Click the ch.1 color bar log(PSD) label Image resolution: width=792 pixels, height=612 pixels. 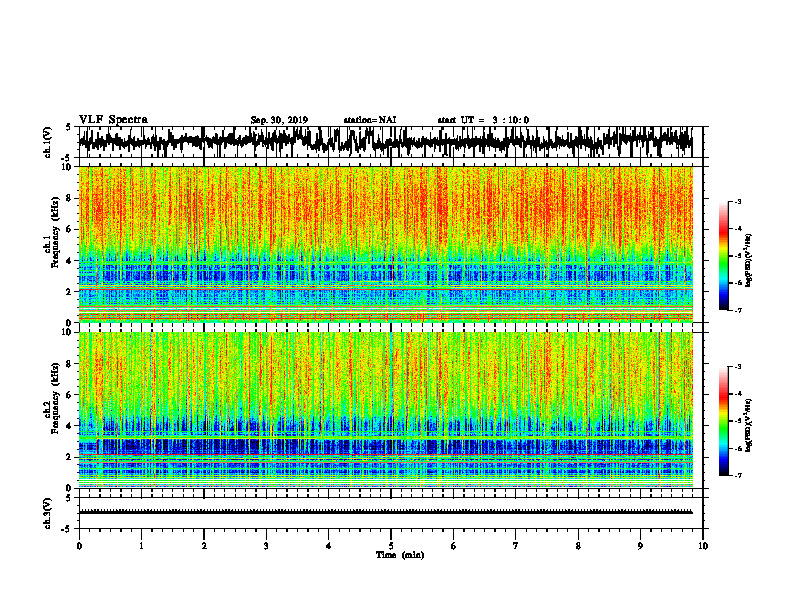[748, 261]
